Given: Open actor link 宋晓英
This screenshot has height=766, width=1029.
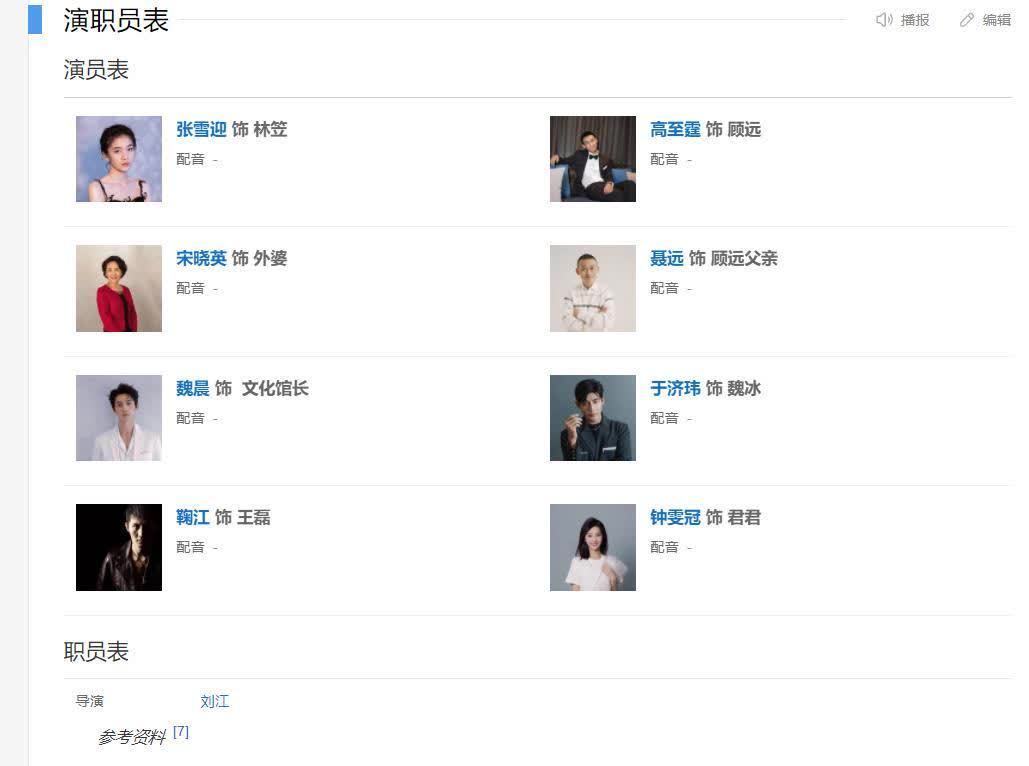Looking at the screenshot, I should tap(201, 259).
